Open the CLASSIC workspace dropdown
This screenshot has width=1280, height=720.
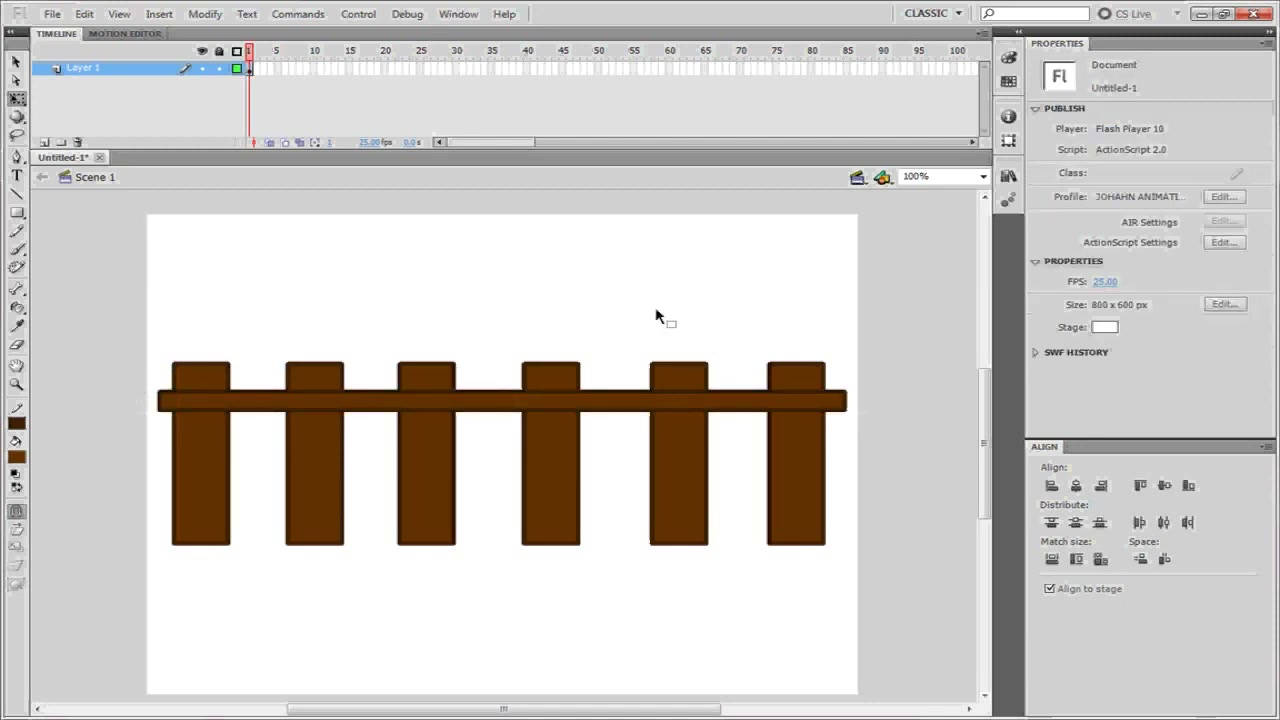(x=933, y=14)
